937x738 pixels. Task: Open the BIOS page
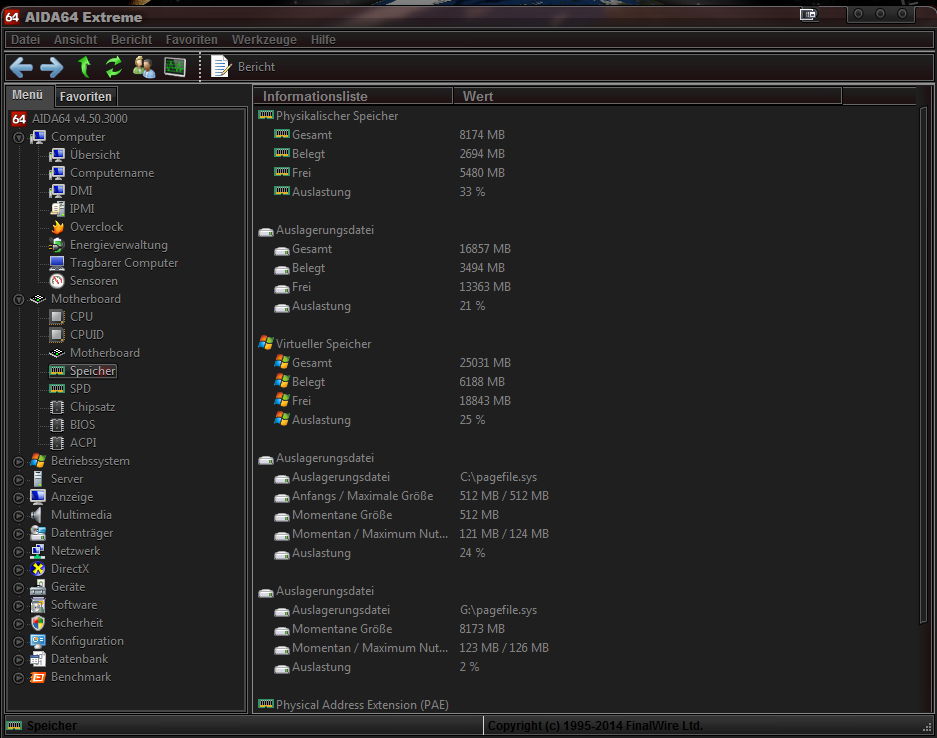point(82,425)
